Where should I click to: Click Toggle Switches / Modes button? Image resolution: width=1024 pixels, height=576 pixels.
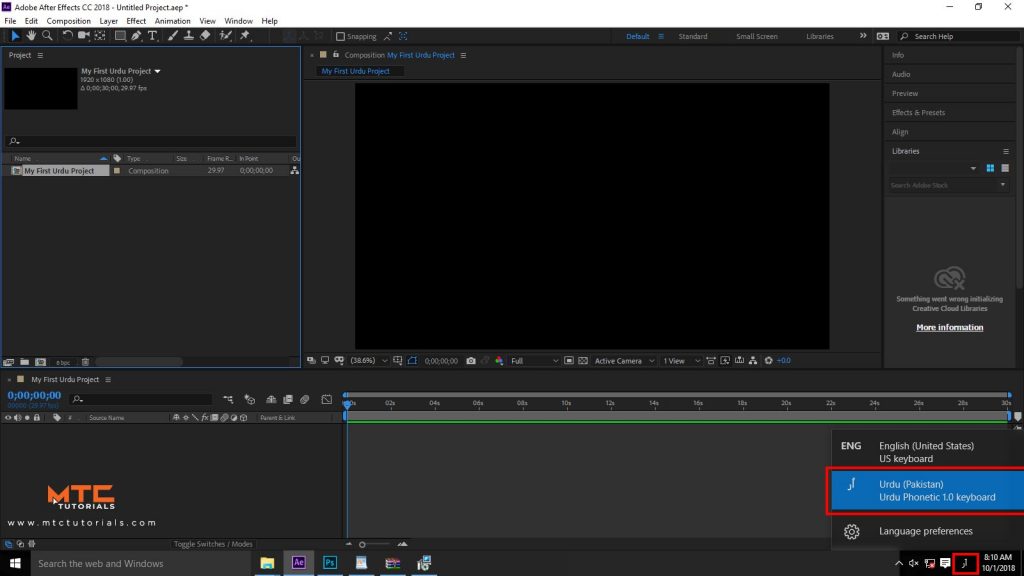tap(213, 544)
